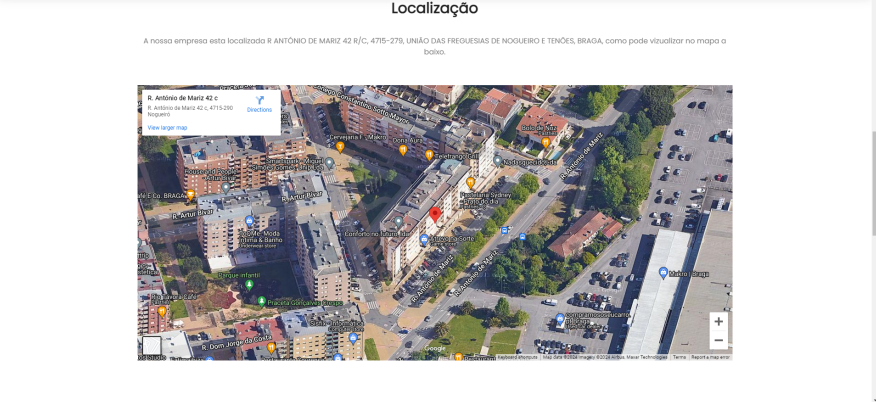Viewport: 876px width, 402px height.
Task: Select the computer store shop marker
Action: (x=353, y=338)
